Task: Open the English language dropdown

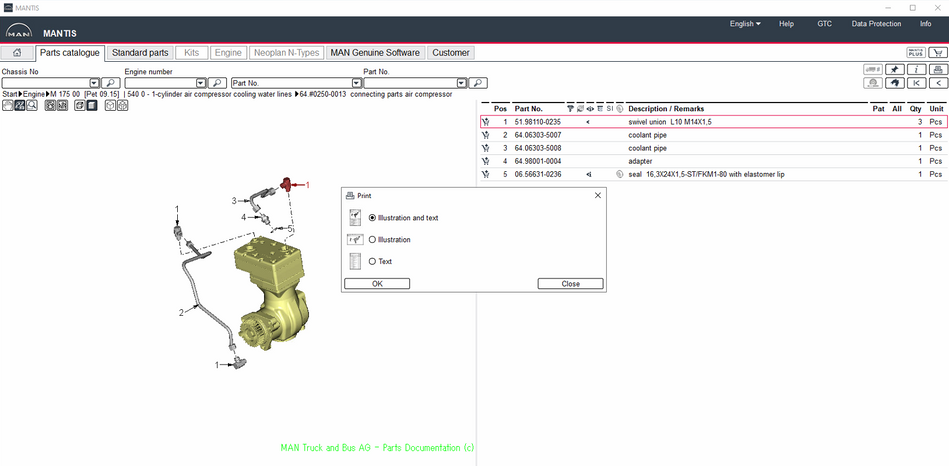Action: 745,24
